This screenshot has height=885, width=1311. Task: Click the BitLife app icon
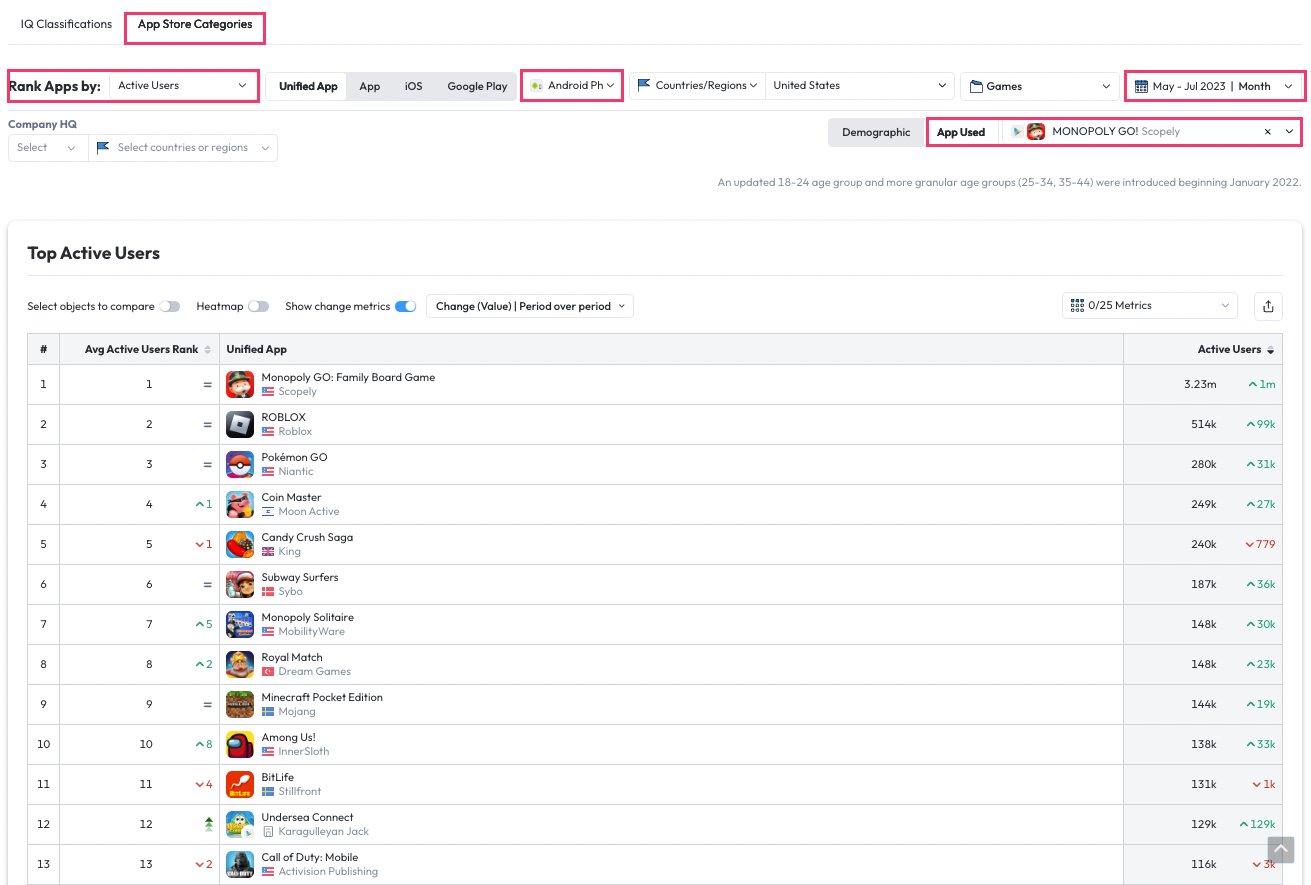pos(240,784)
